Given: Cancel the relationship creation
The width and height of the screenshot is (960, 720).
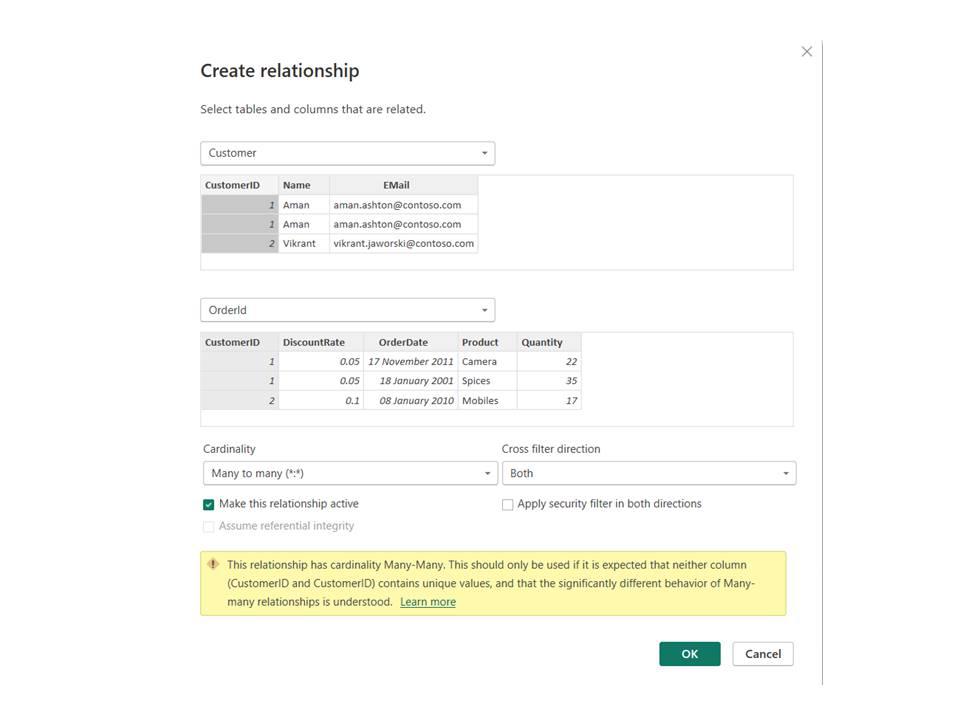Looking at the screenshot, I should (763, 654).
